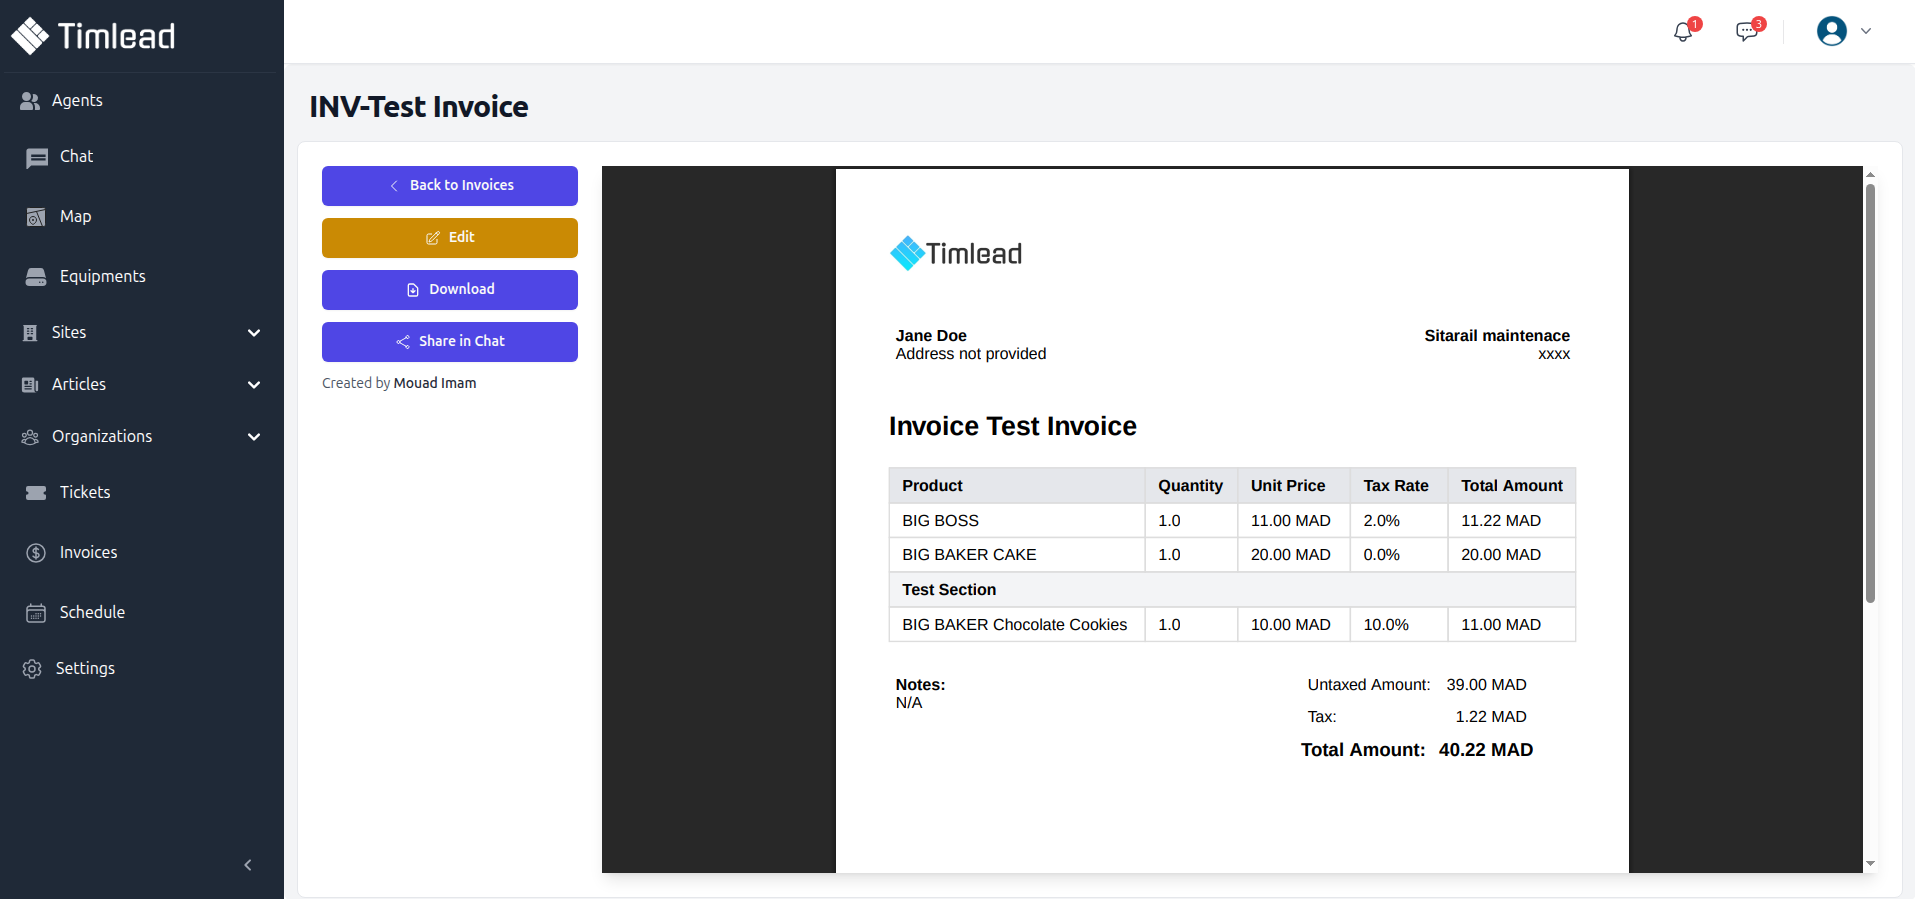1915x899 pixels.
Task: Open Tickets from the sidebar menu
Action: [85, 493]
